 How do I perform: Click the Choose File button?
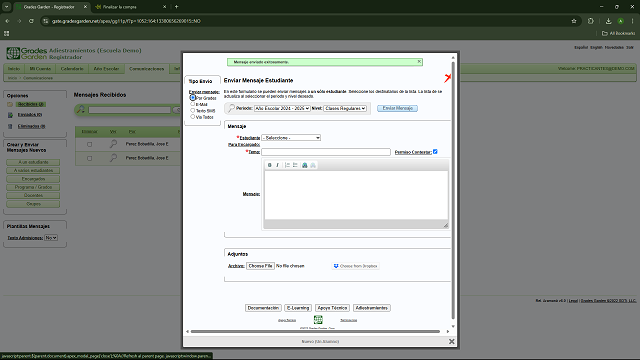pyautogui.click(x=260, y=266)
